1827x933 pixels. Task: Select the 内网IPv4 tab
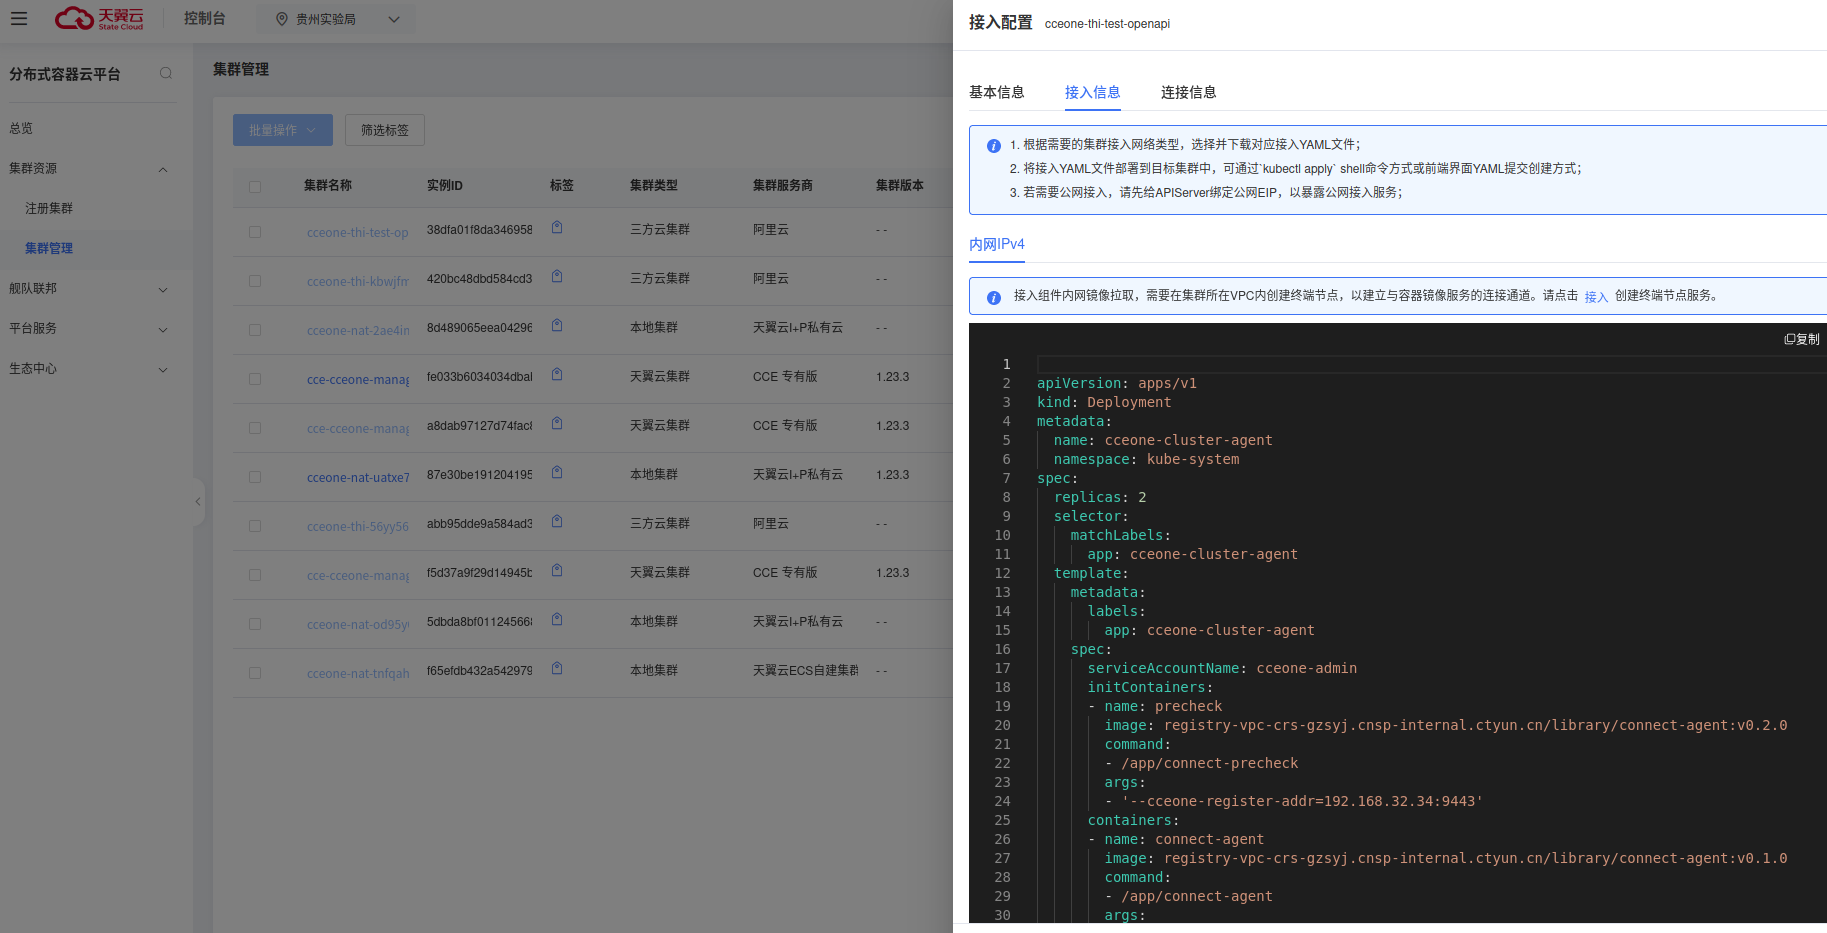click(x=996, y=244)
